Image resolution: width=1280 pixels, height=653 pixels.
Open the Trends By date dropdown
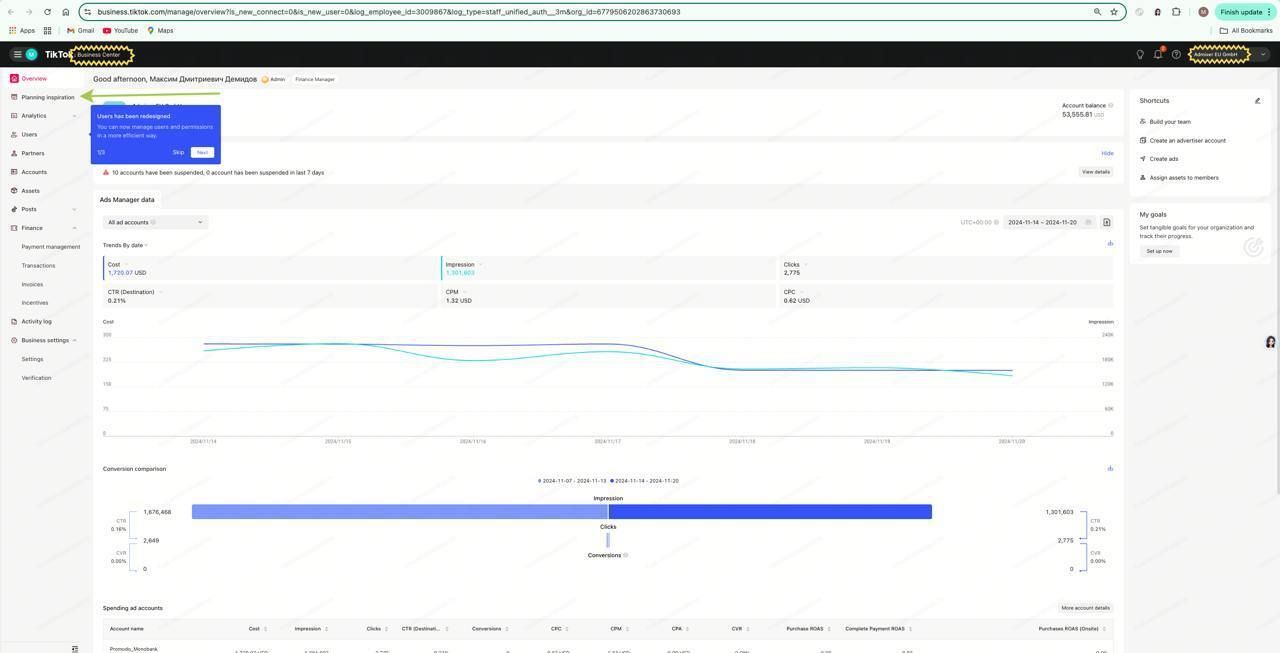(x=125, y=245)
